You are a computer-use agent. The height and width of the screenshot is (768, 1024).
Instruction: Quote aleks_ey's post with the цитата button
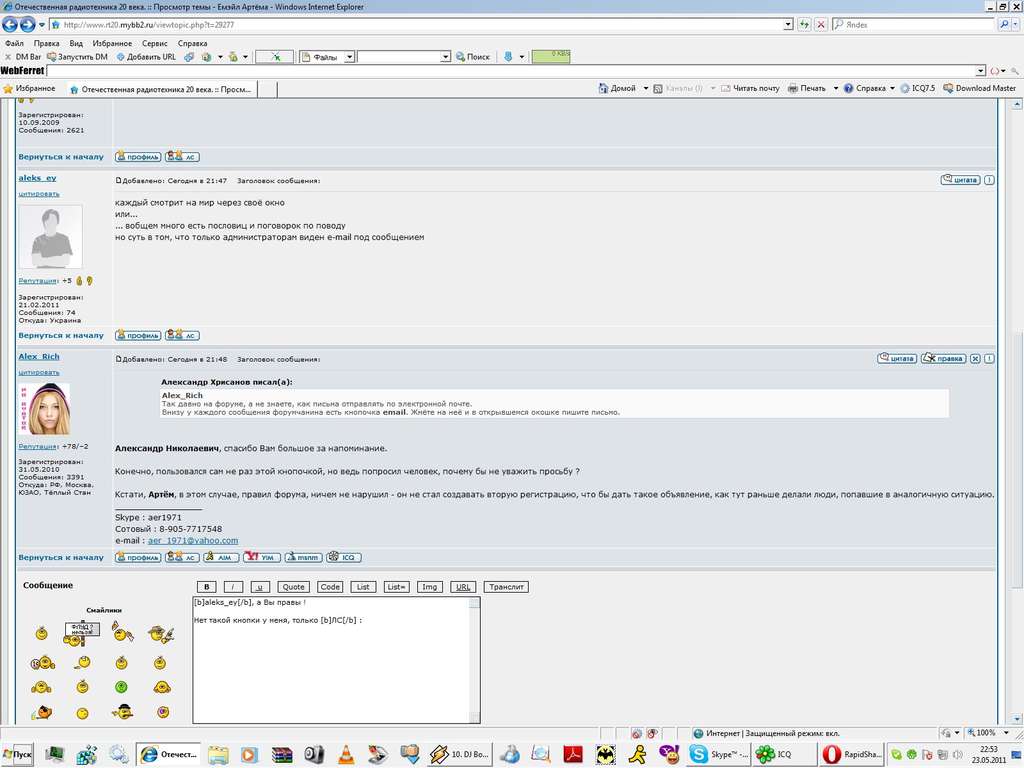coord(960,180)
